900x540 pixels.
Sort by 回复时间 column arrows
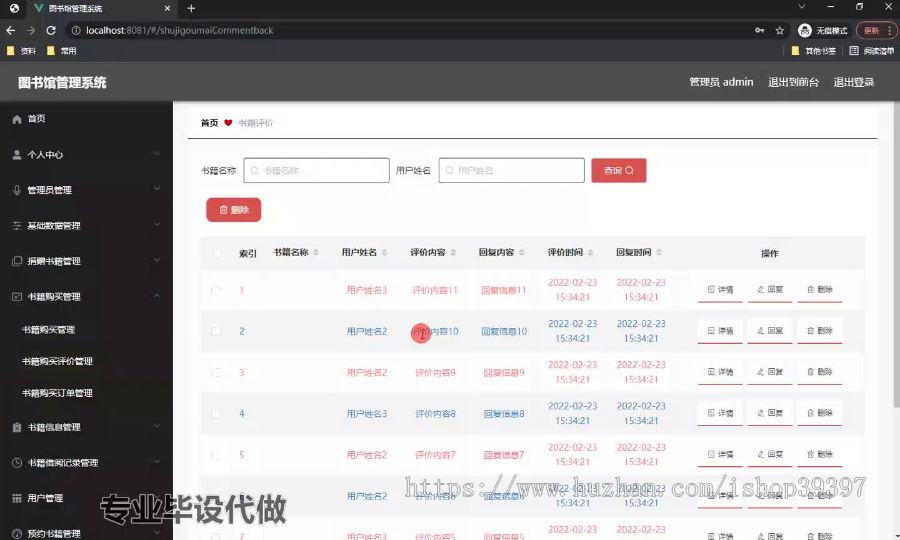pos(659,252)
